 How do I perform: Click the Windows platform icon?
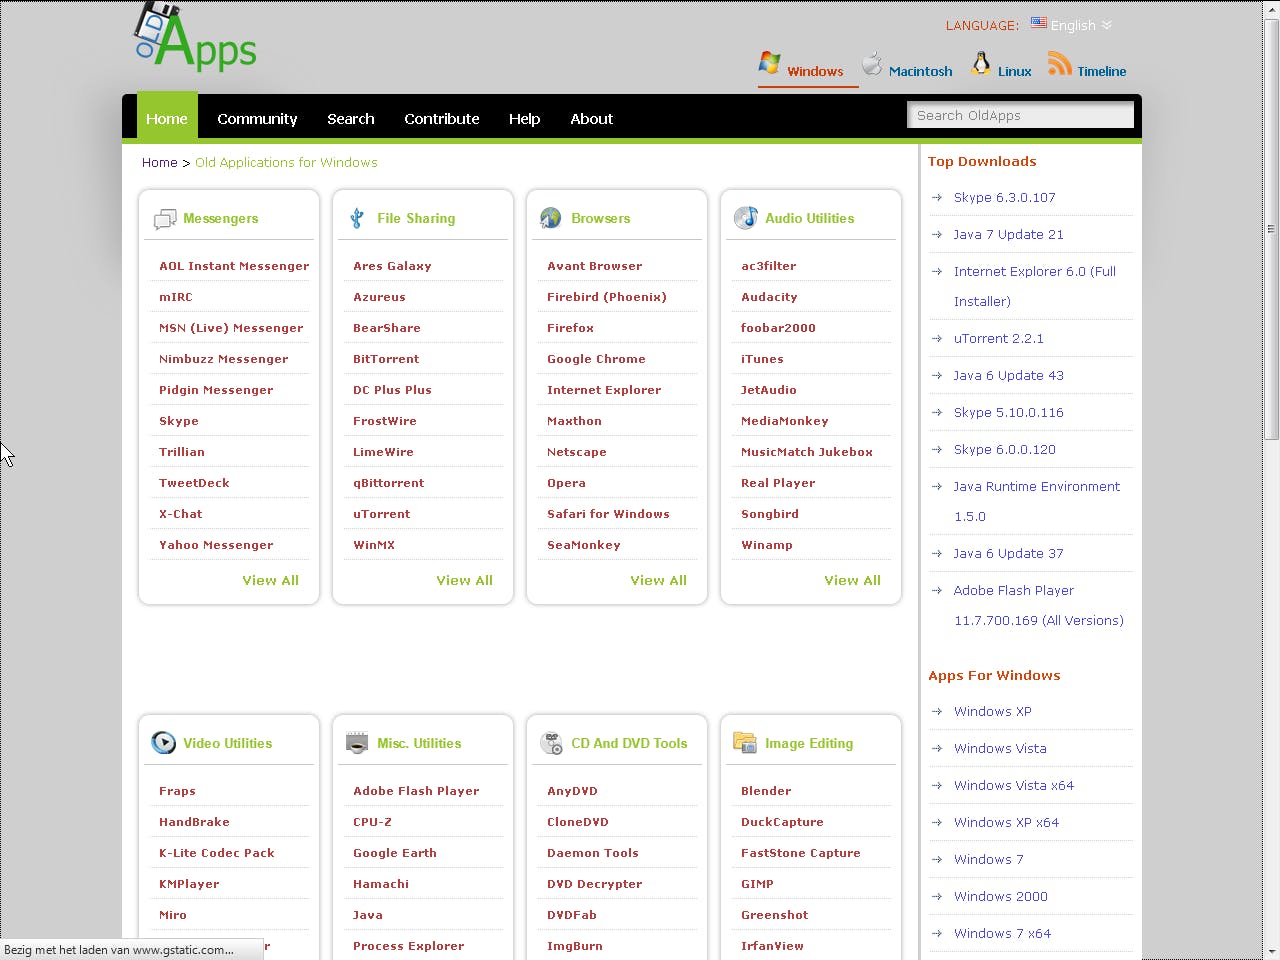(x=769, y=63)
